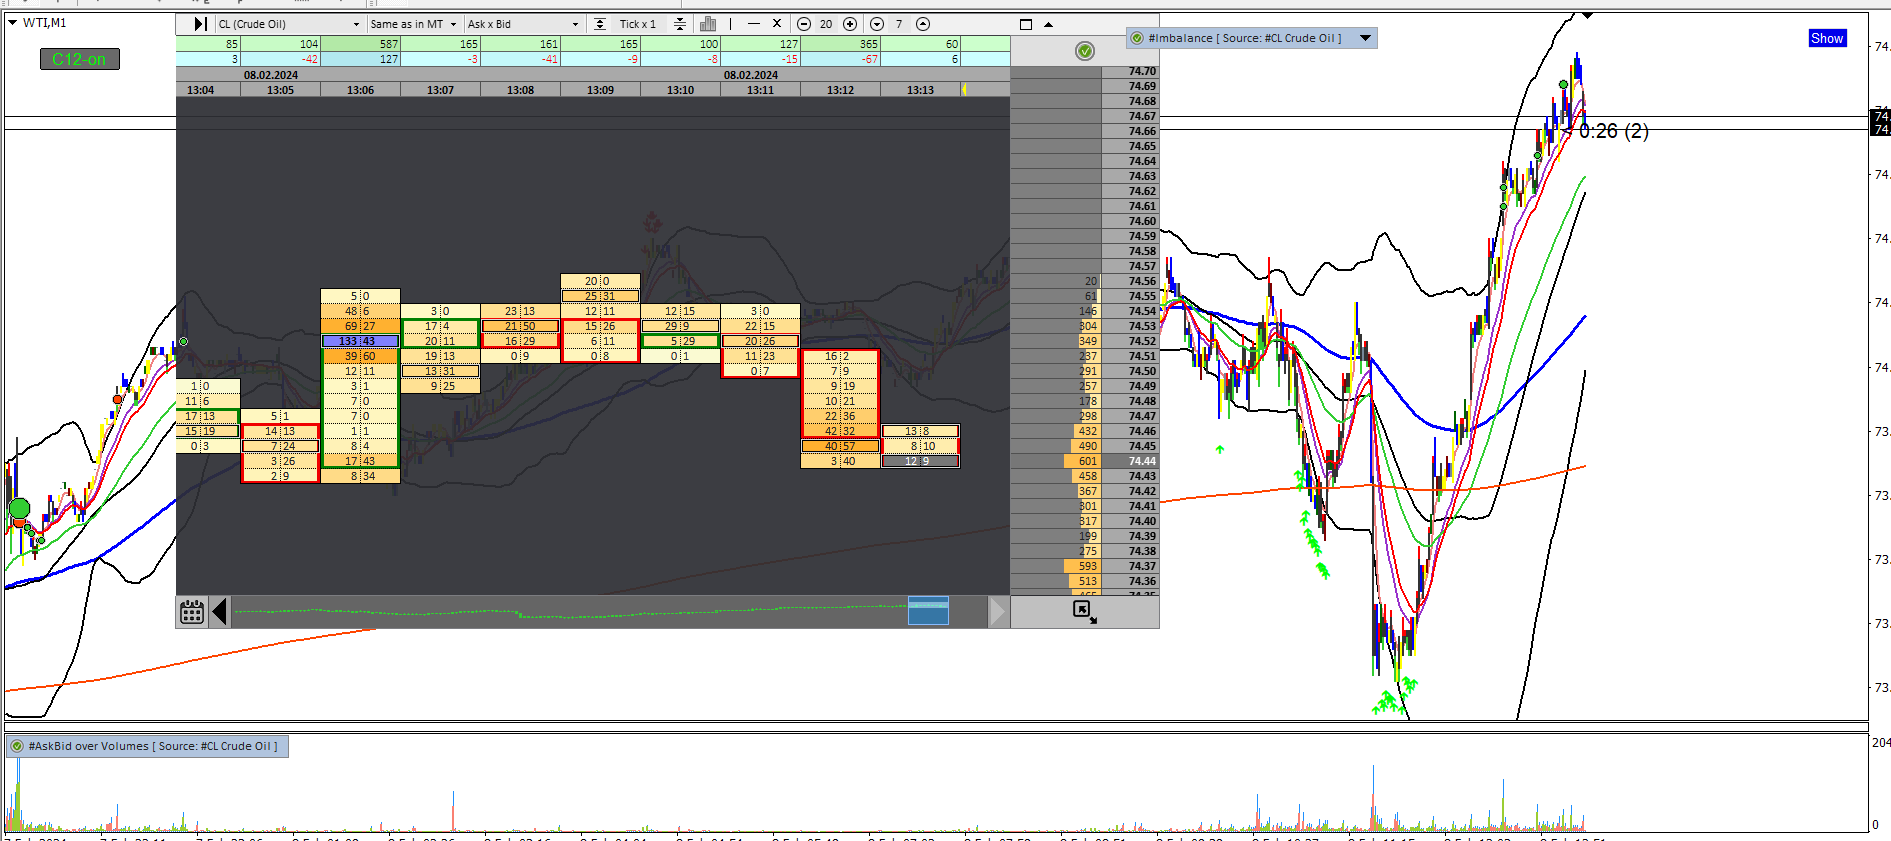Increase the value 20 with plus button

pos(850,24)
